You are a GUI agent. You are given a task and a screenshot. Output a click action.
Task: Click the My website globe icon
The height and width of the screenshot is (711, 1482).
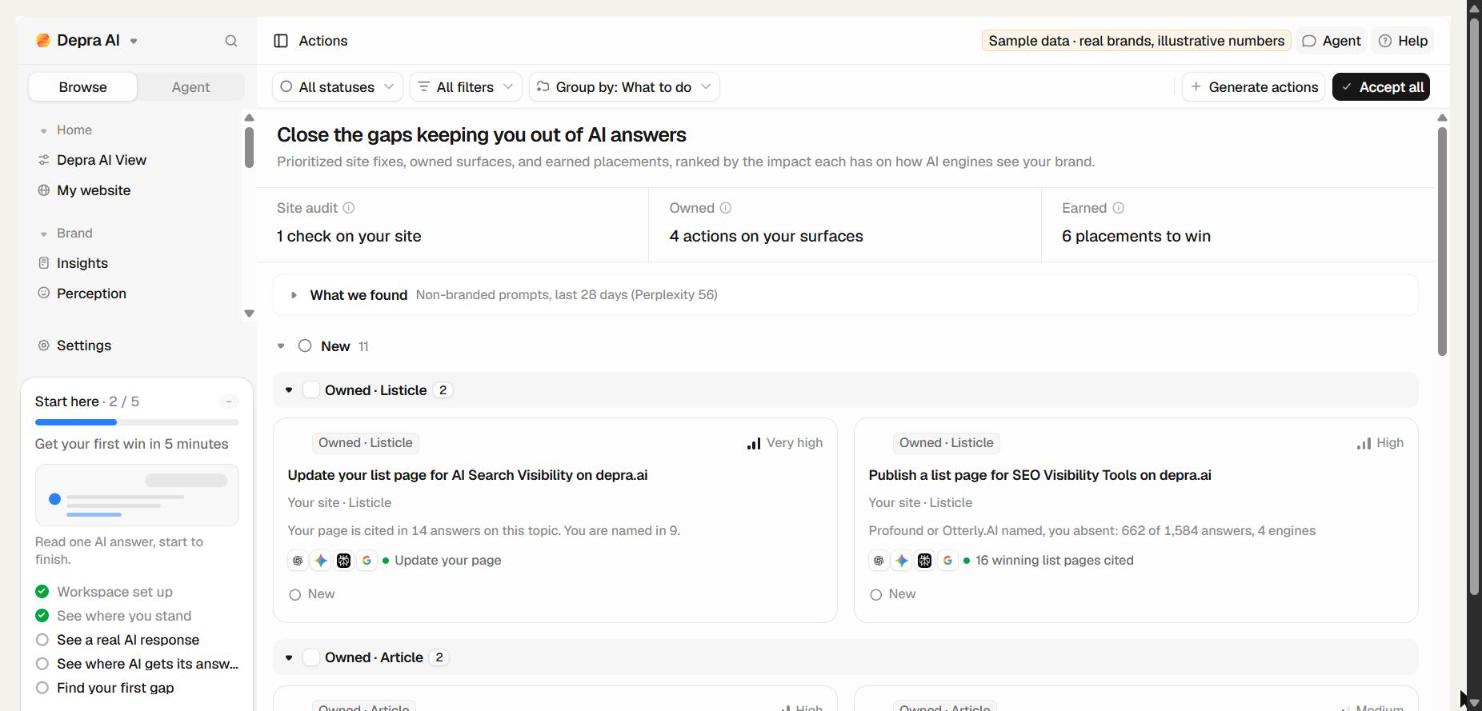(43, 191)
